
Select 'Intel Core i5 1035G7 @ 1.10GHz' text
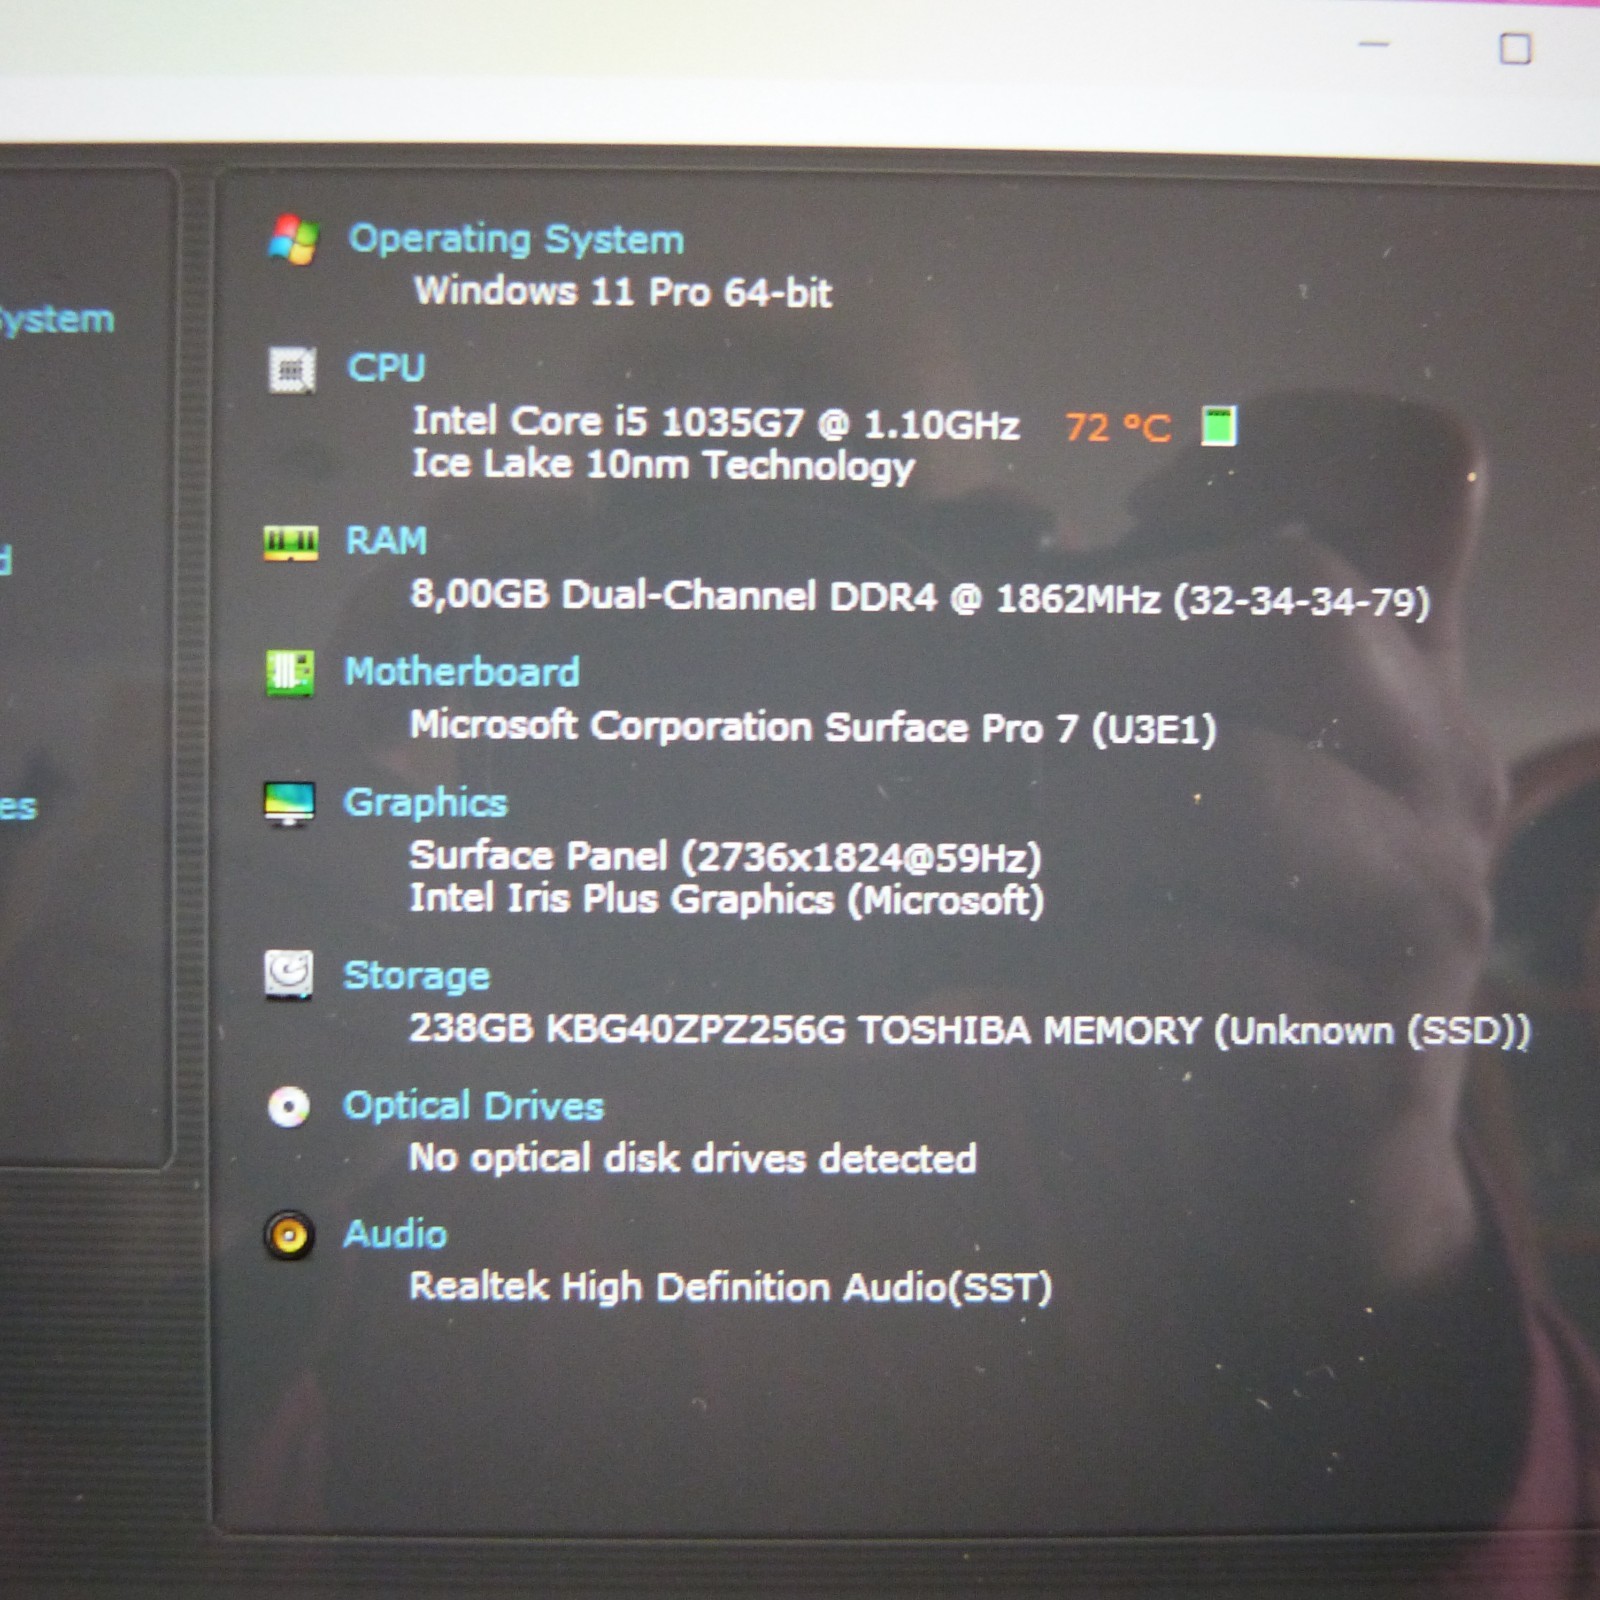coord(716,423)
